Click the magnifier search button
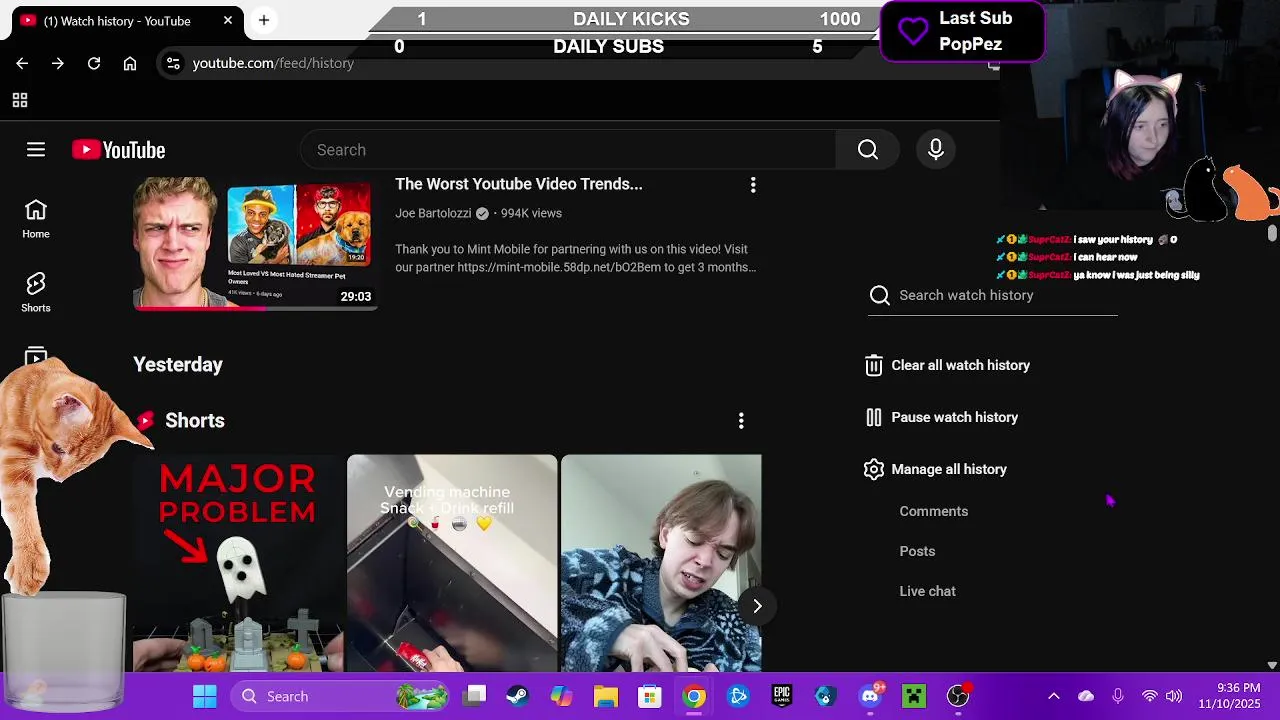Image resolution: width=1280 pixels, height=720 pixels. (x=867, y=150)
